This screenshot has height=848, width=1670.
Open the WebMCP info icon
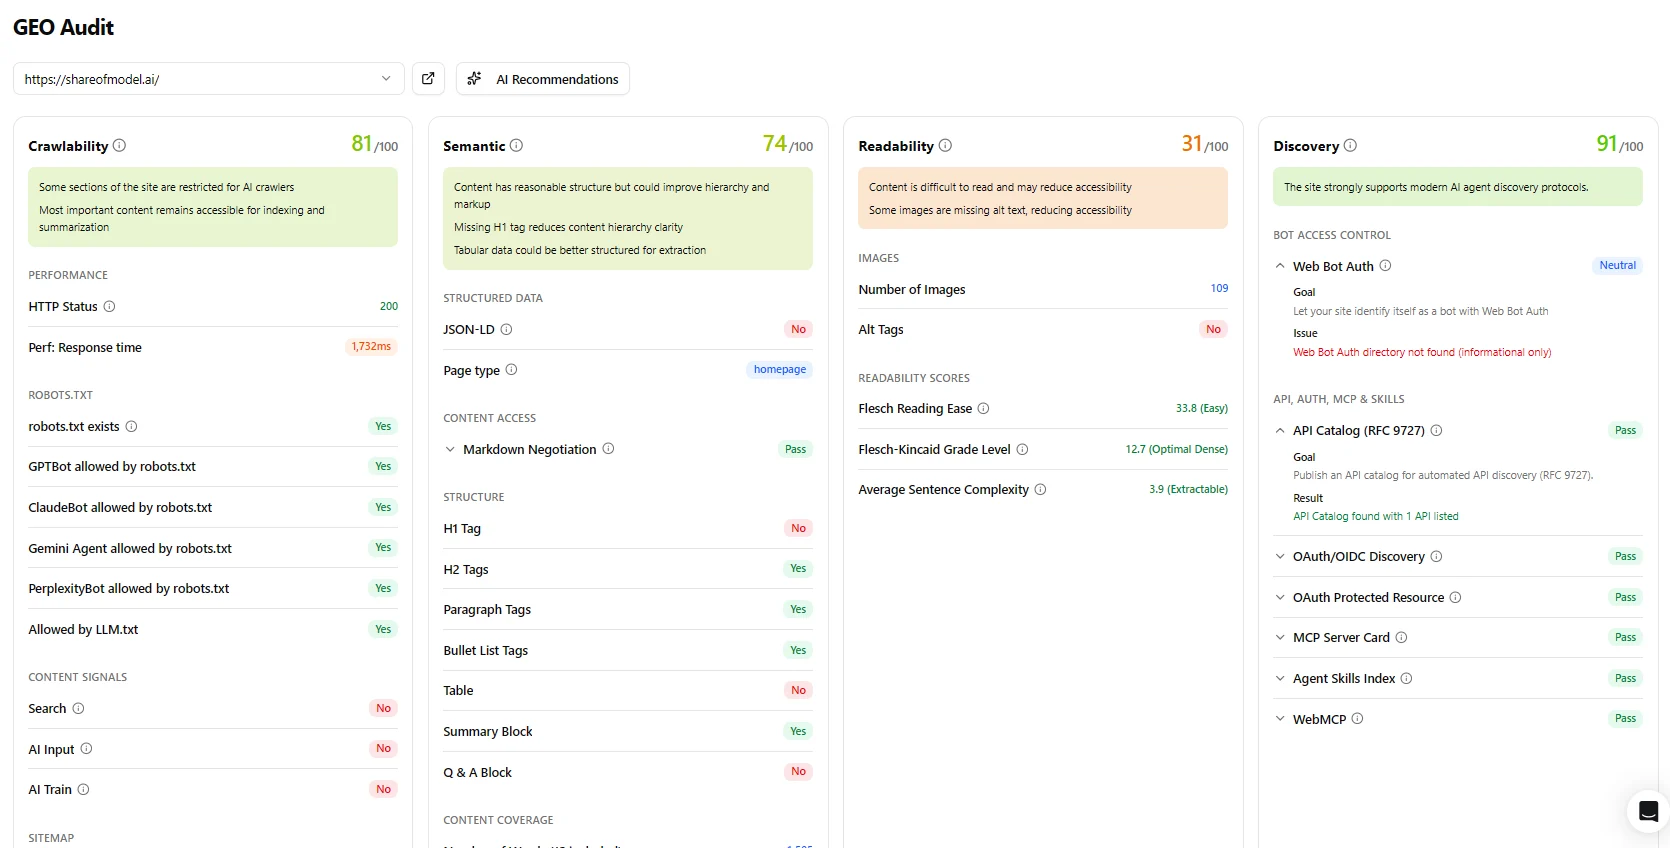pyautogui.click(x=1357, y=719)
